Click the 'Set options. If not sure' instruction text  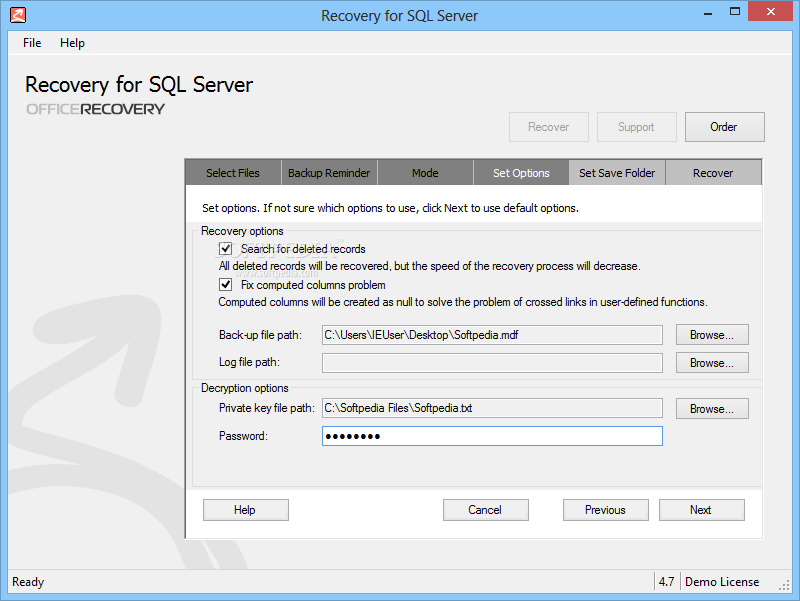[390, 208]
